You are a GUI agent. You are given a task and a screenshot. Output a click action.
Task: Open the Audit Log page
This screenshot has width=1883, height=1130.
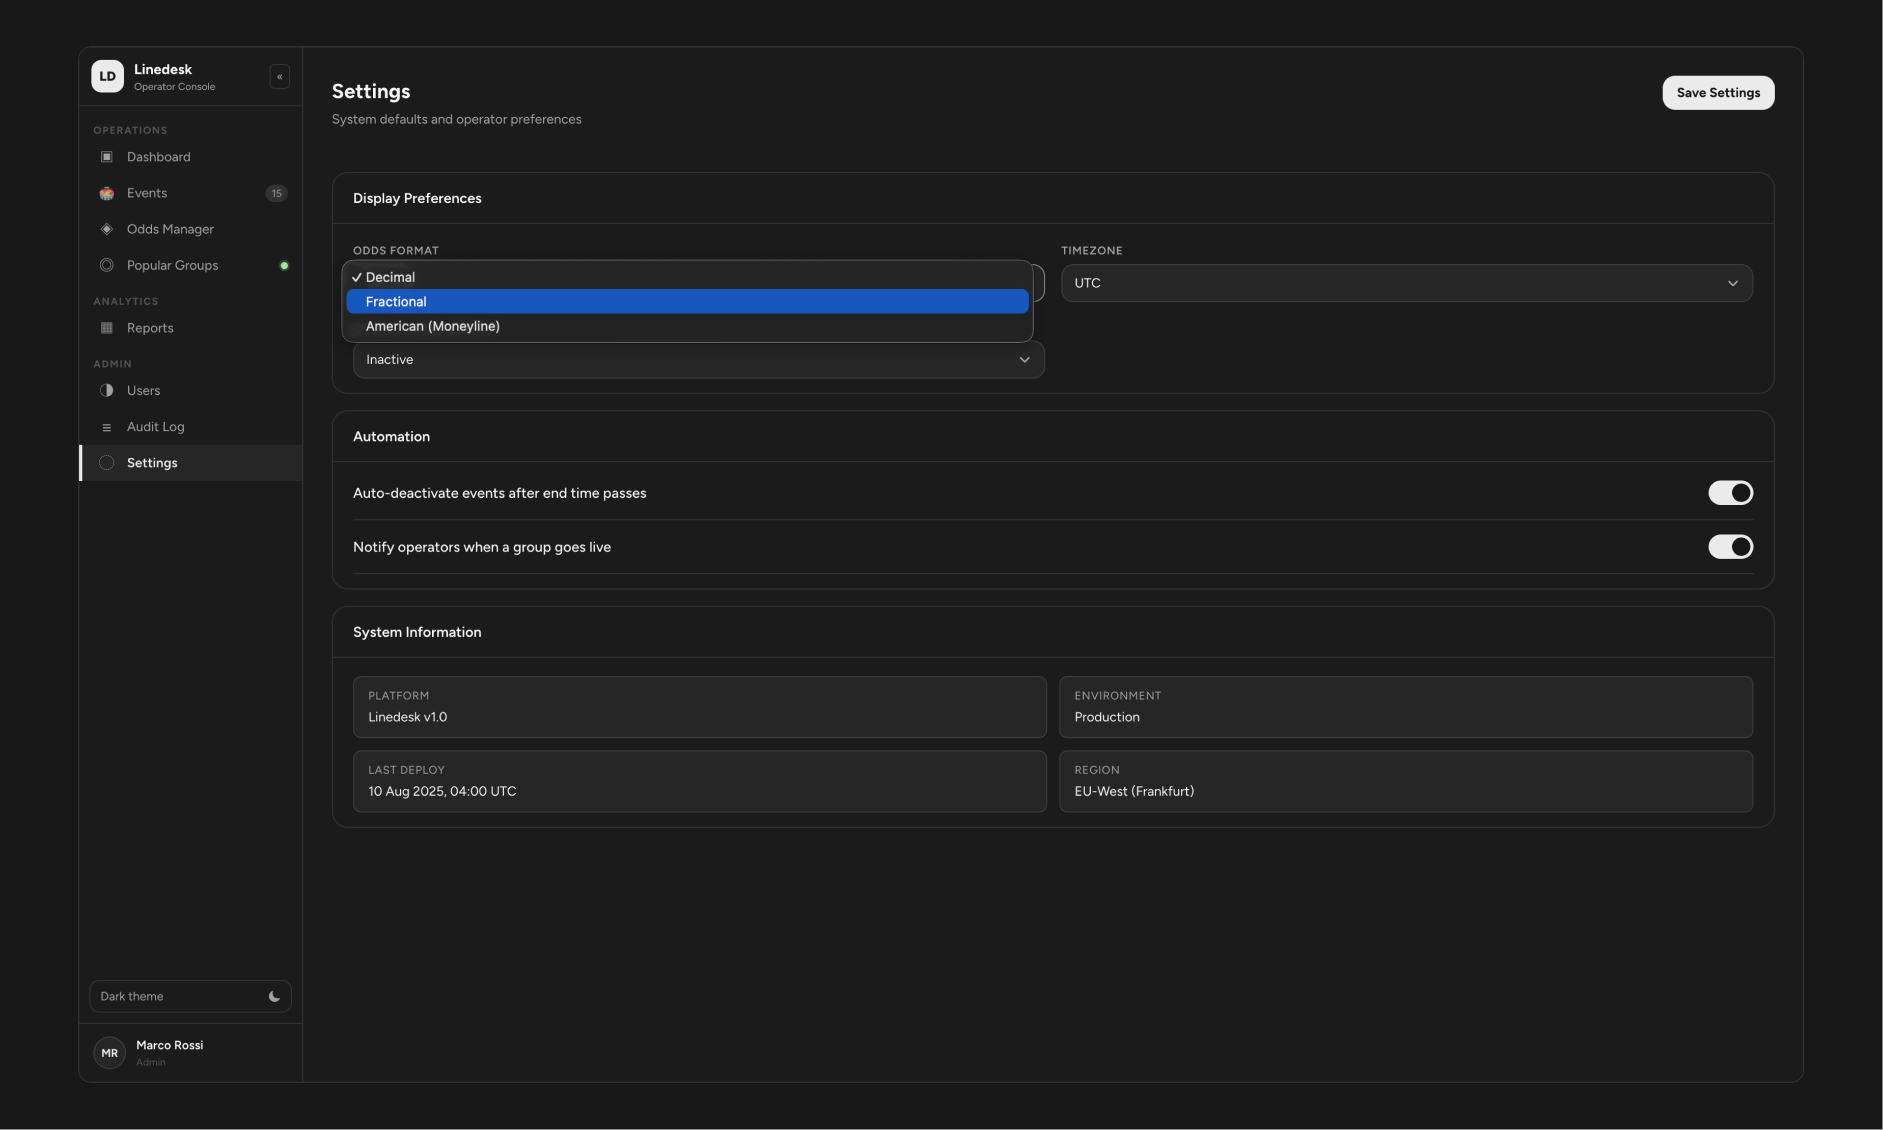191,427
